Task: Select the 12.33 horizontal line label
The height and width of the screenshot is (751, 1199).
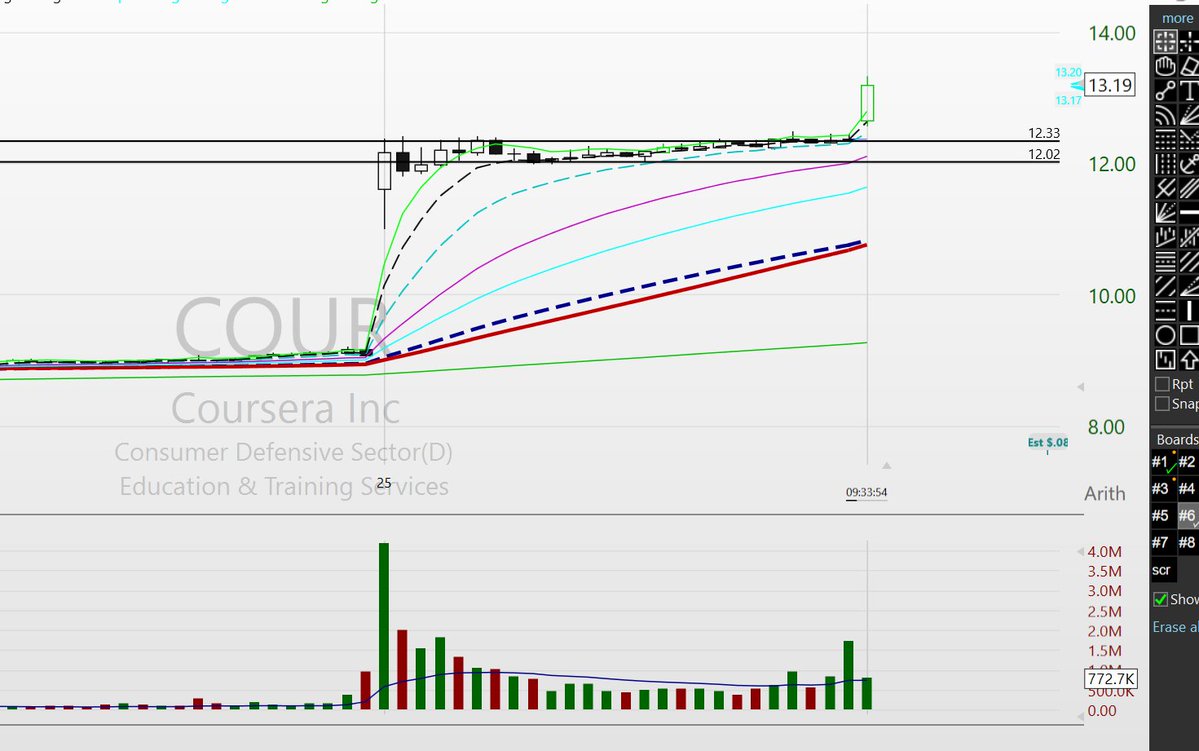Action: [x=1044, y=133]
